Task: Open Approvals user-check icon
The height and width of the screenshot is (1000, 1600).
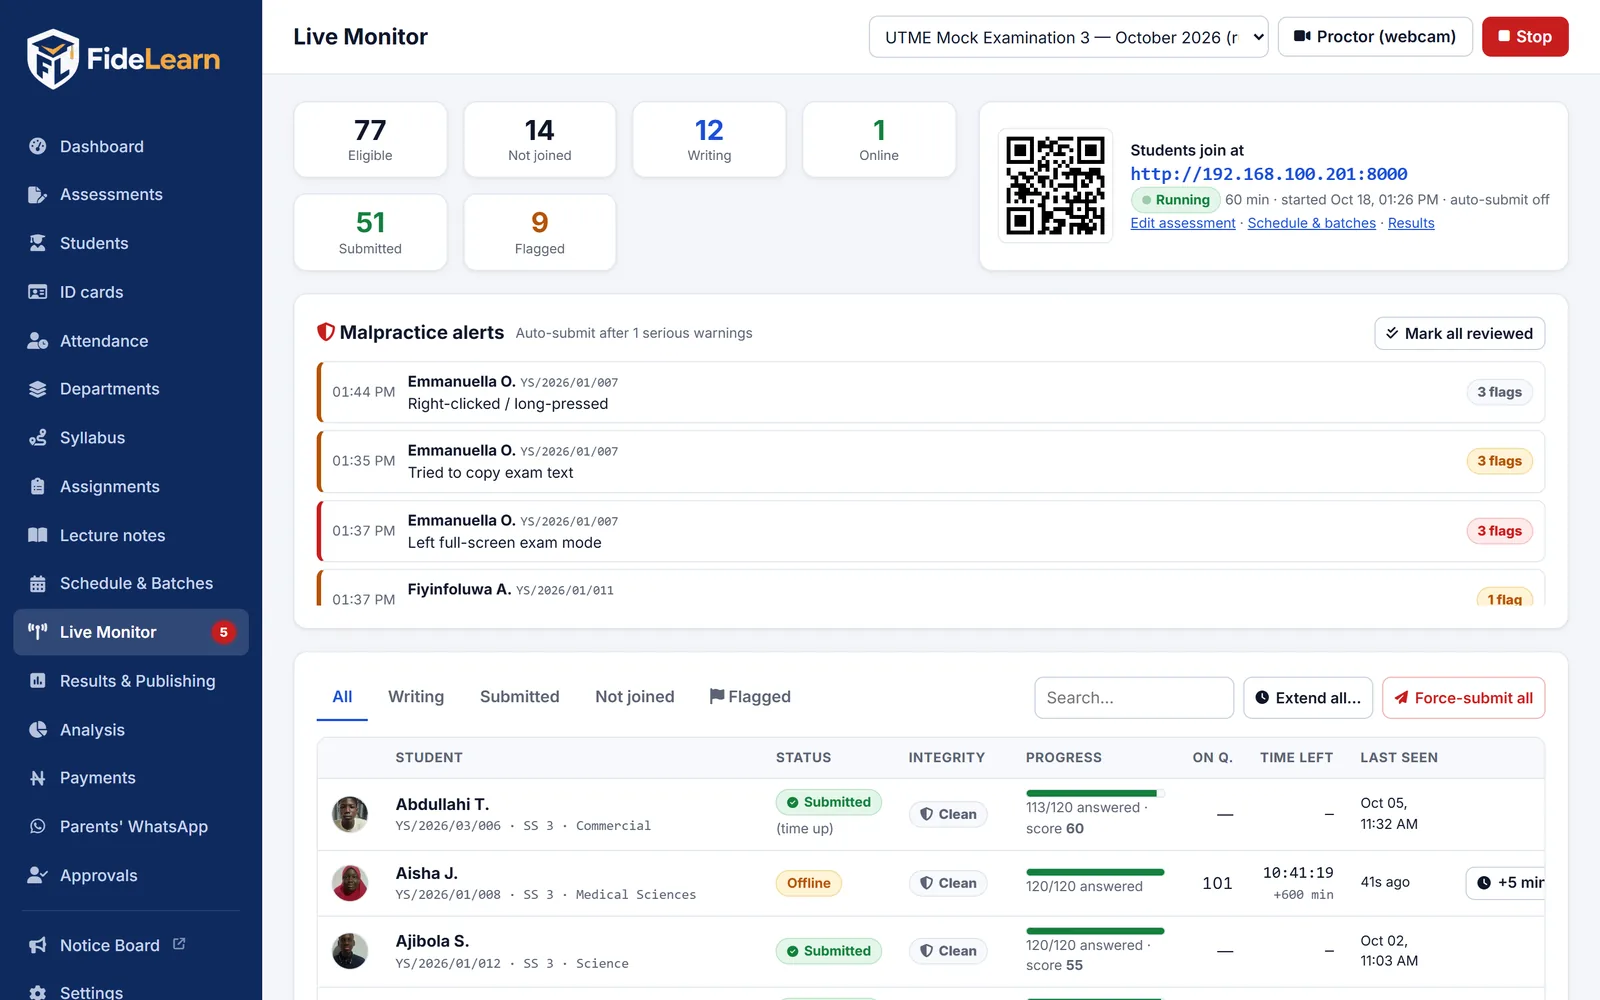Action: click(38, 875)
